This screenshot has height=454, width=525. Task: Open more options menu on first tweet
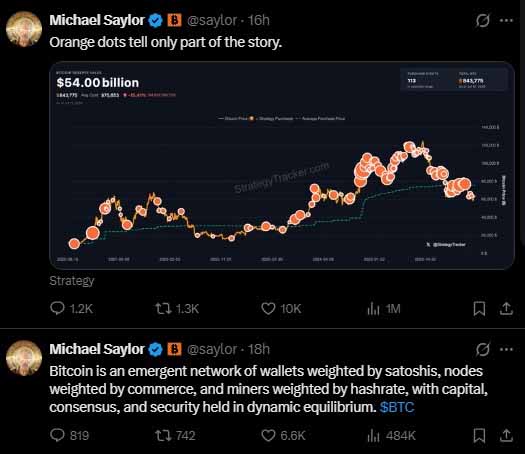pos(506,20)
